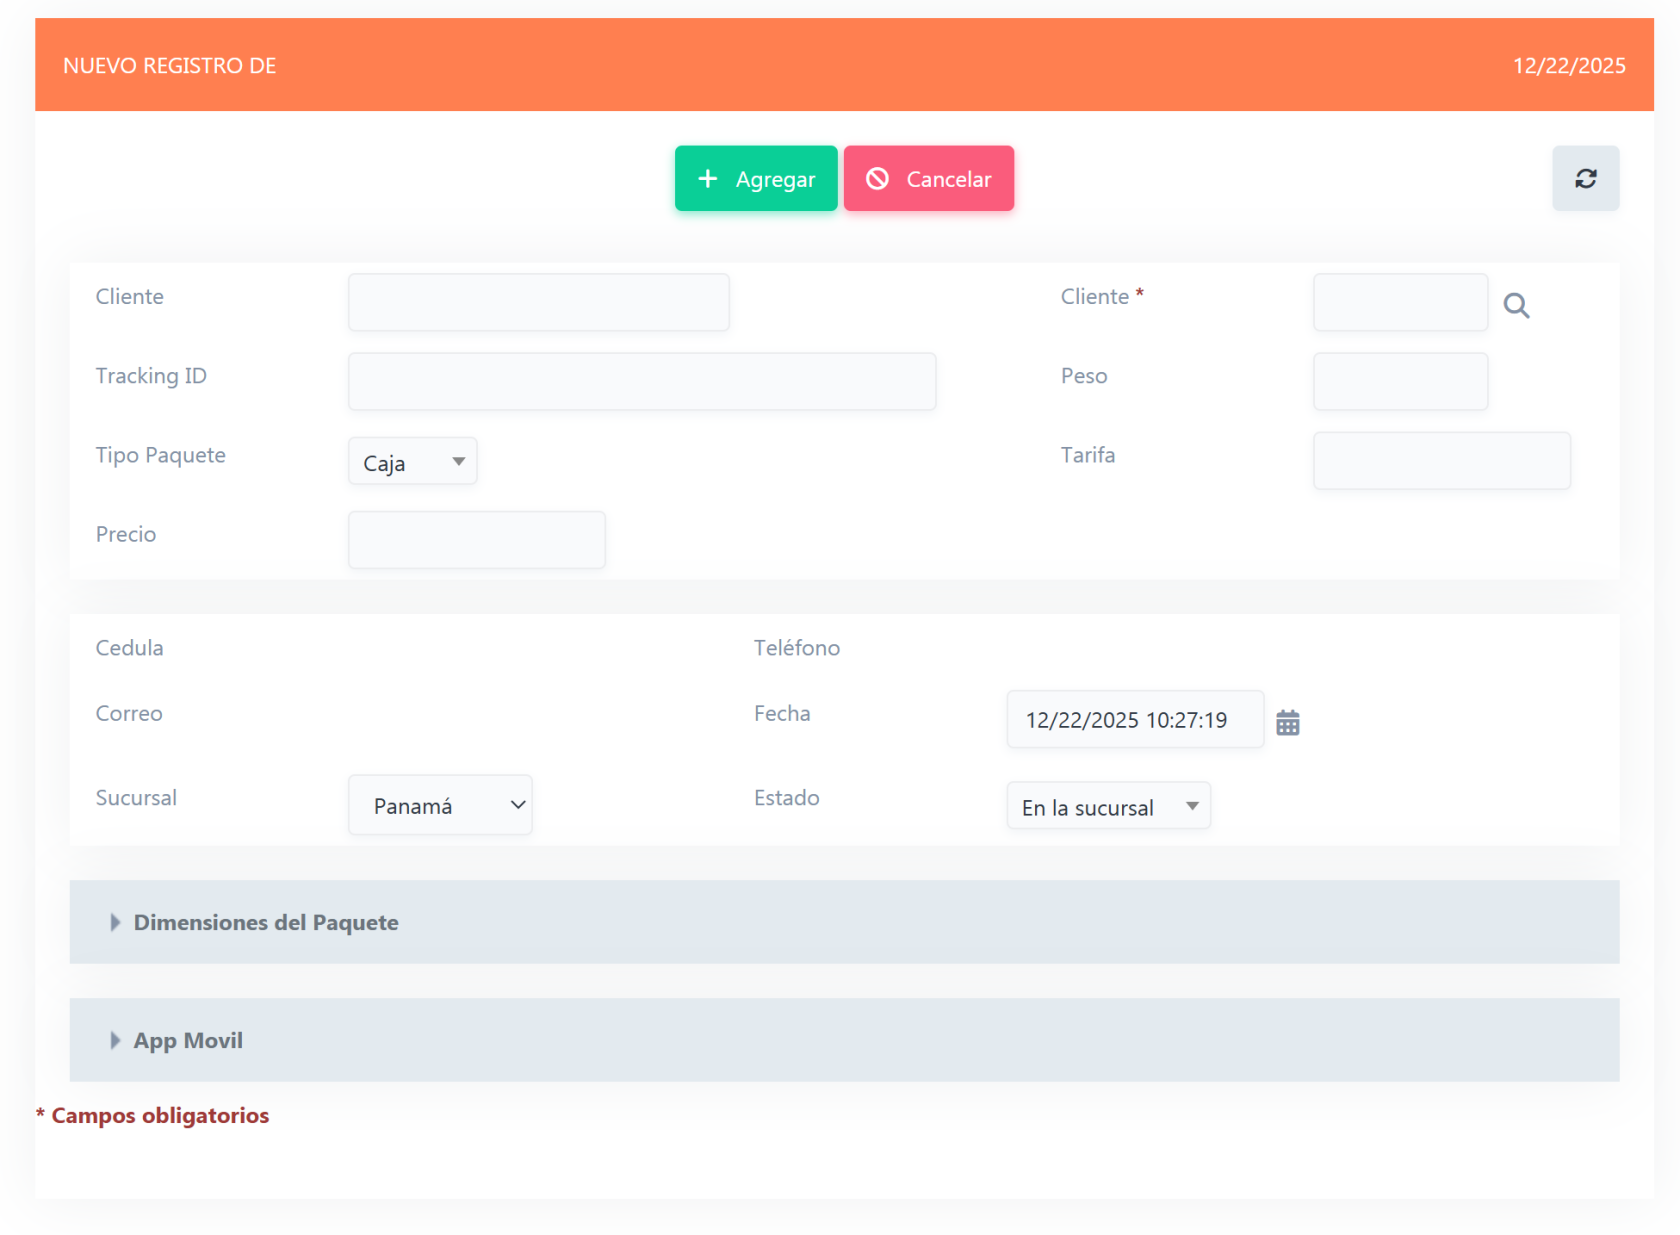Click the left Cliente text field
Image resolution: width=1680 pixels, height=1235 pixels.
(538, 303)
